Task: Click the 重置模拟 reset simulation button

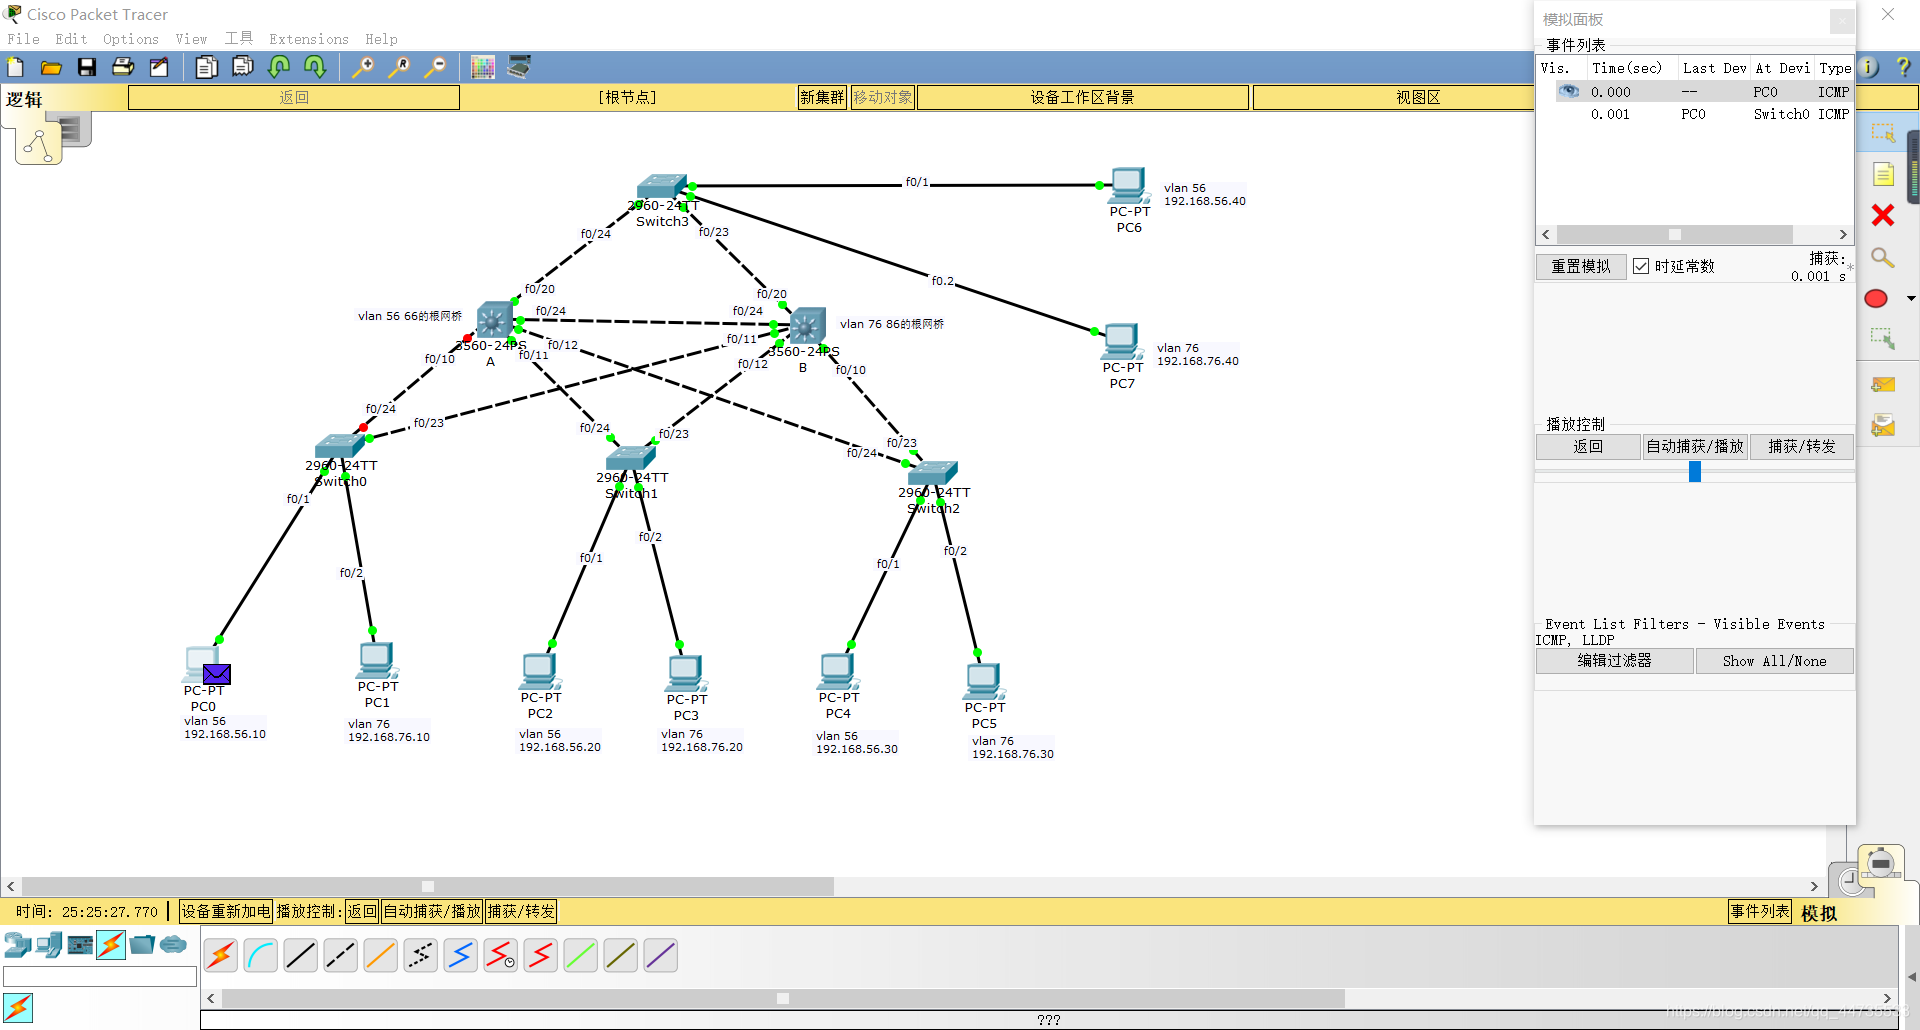Action: coord(1581,266)
